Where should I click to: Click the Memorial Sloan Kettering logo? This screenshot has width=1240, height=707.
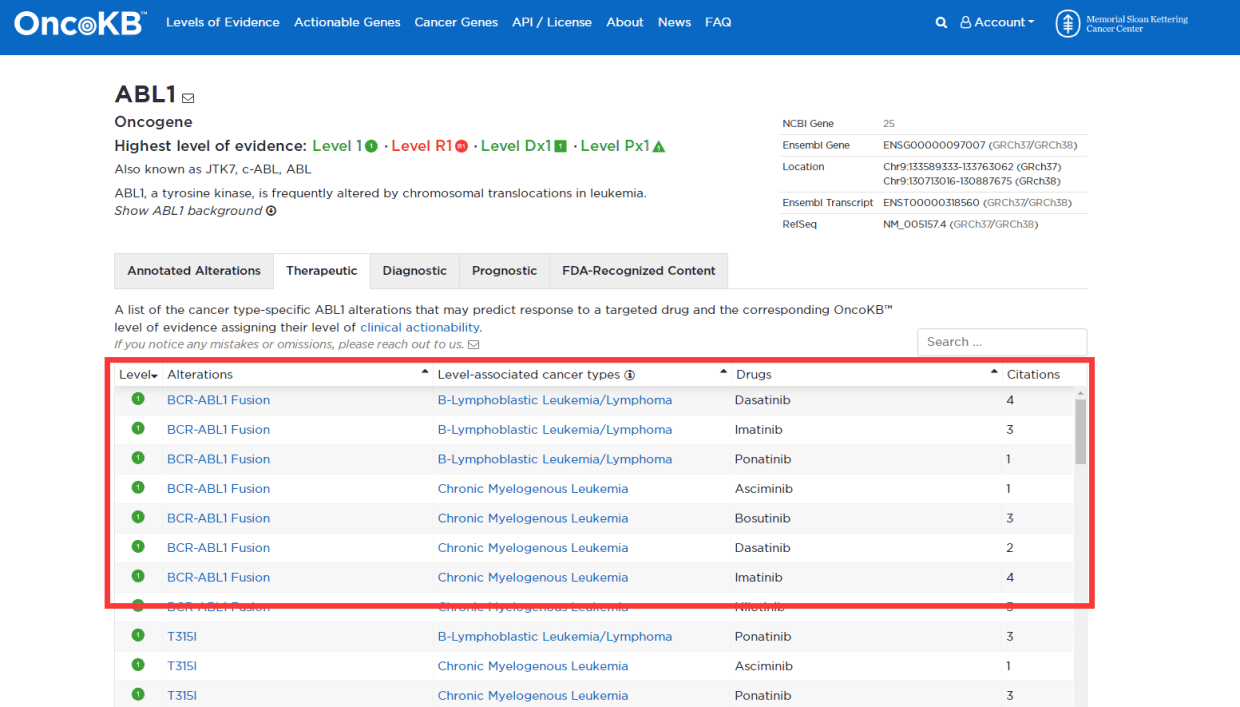(1122, 23)
